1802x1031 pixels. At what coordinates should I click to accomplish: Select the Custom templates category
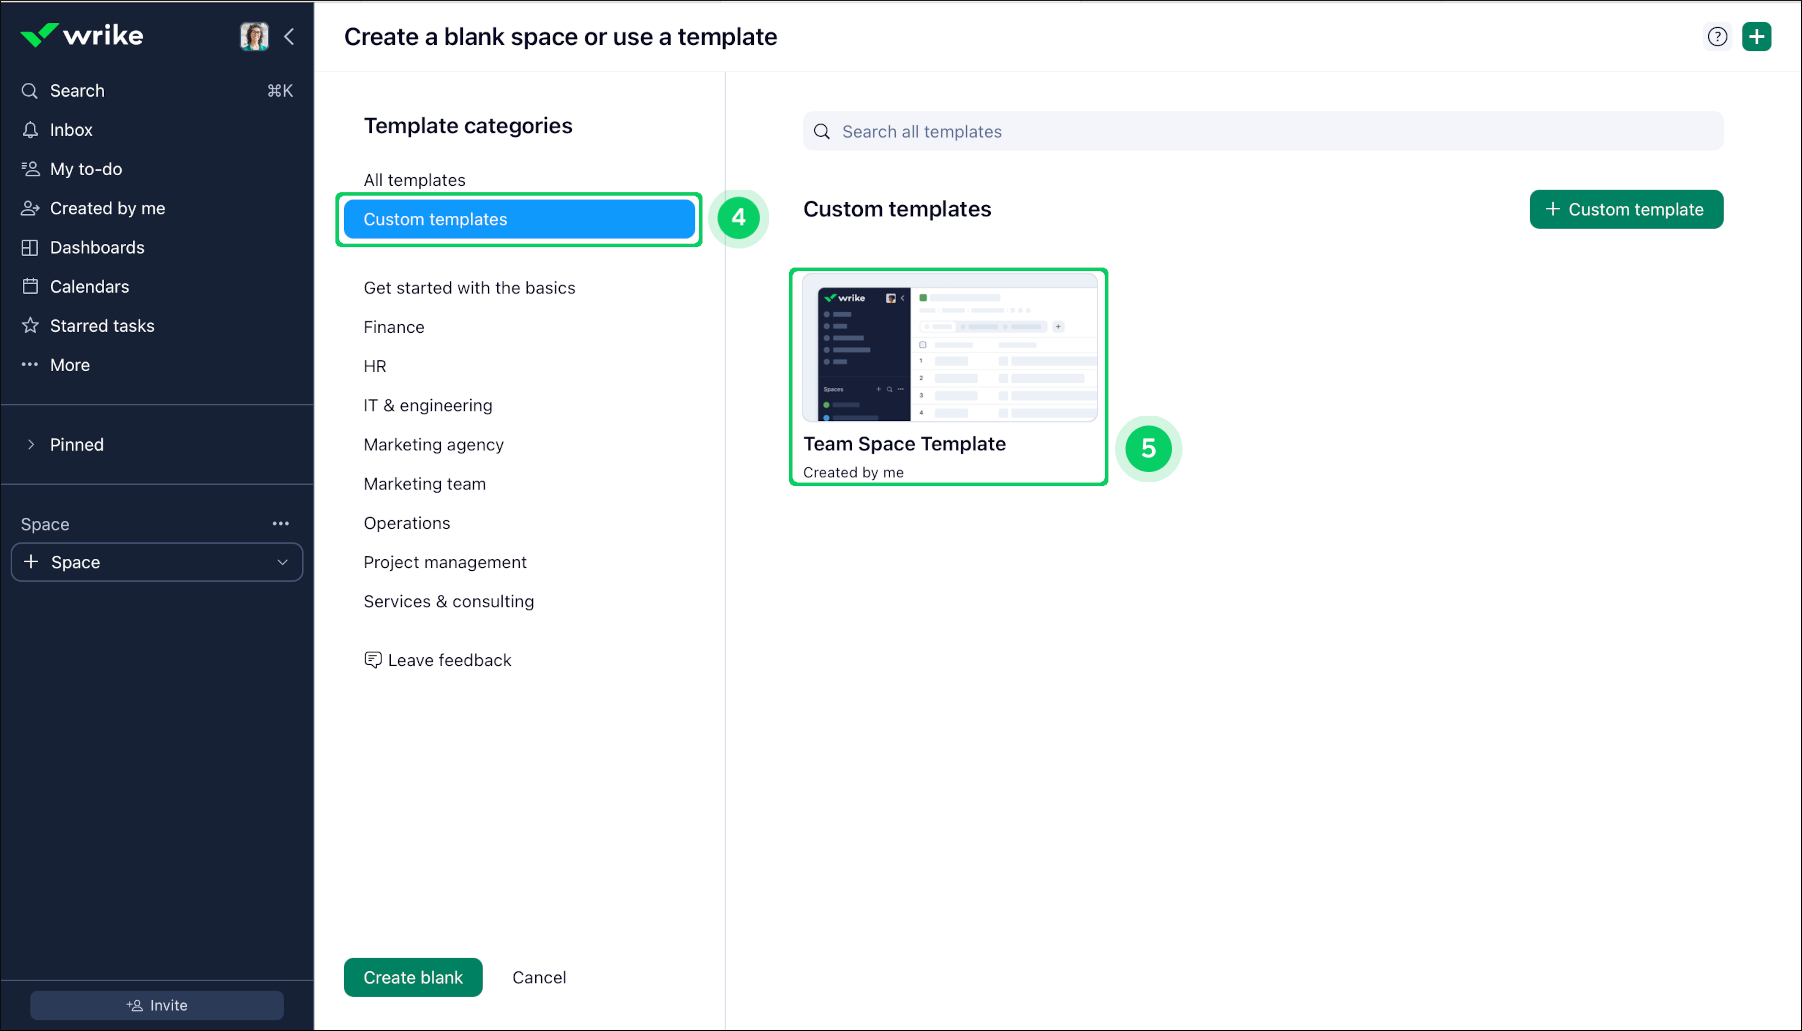[519, 220]
